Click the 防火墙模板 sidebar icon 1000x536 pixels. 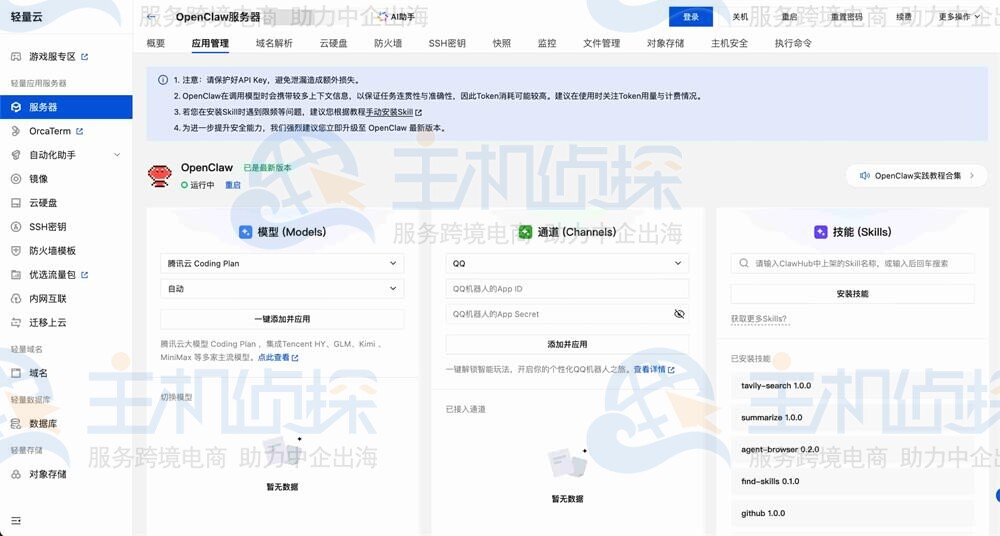pos(16,251)
